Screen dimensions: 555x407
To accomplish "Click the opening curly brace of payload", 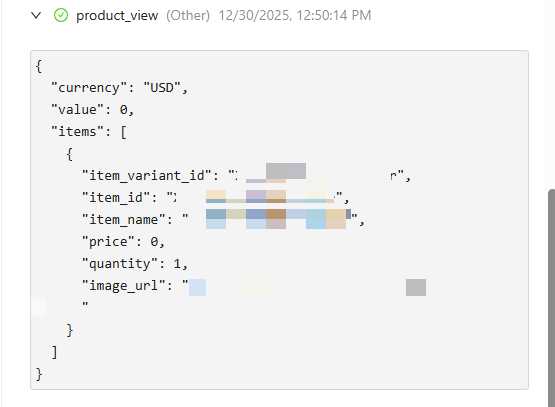I will click(39, 66).
